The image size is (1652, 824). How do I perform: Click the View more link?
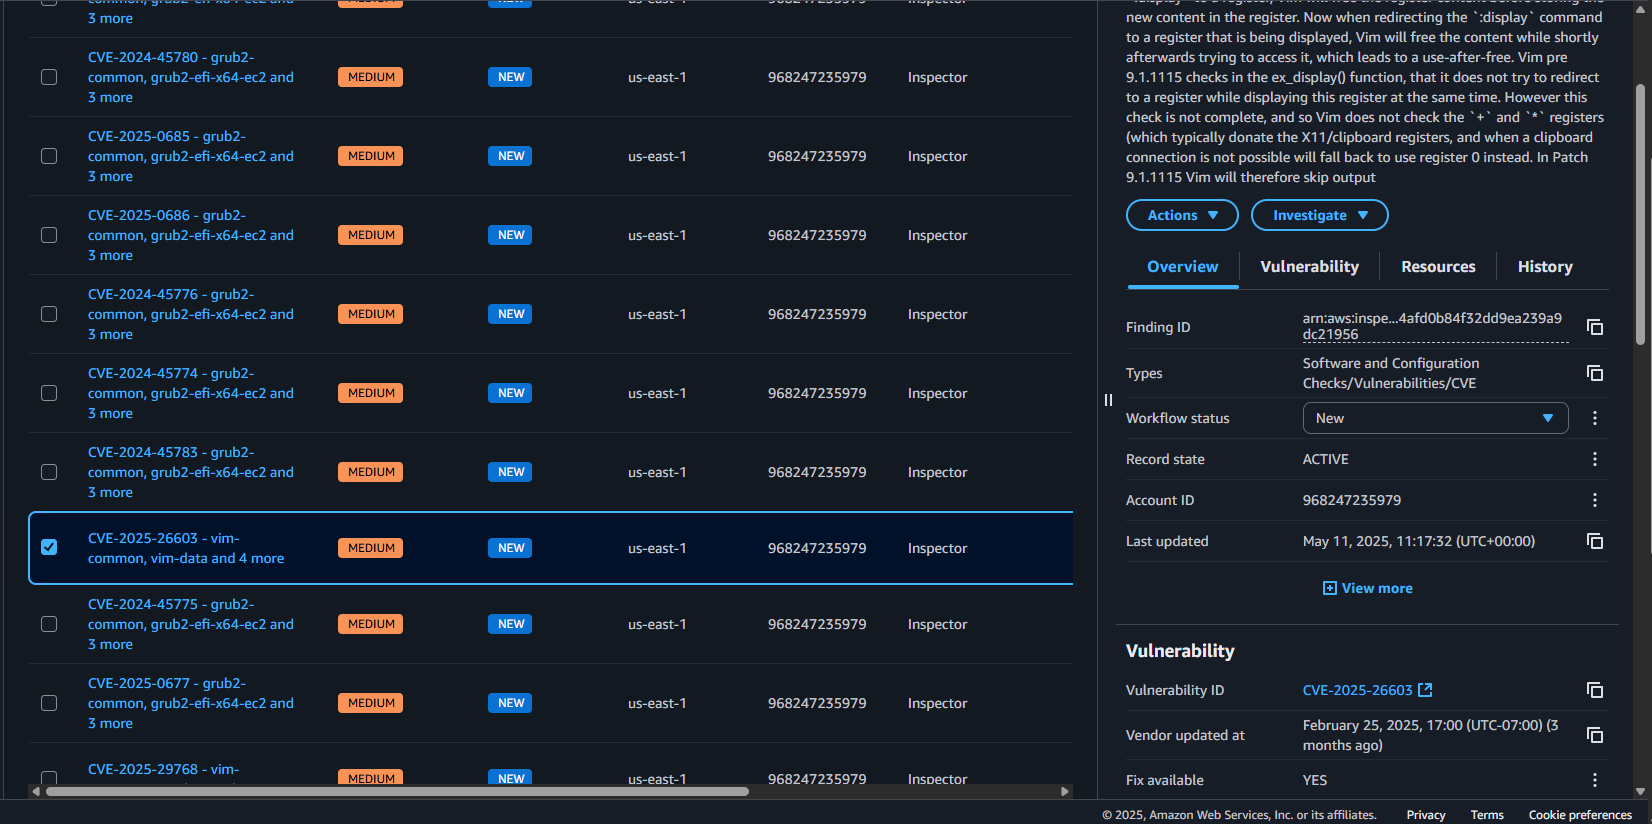point(1367,588)
